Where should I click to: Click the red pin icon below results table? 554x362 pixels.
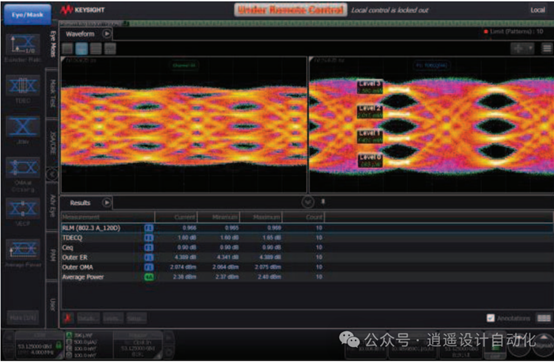point(67,318)
